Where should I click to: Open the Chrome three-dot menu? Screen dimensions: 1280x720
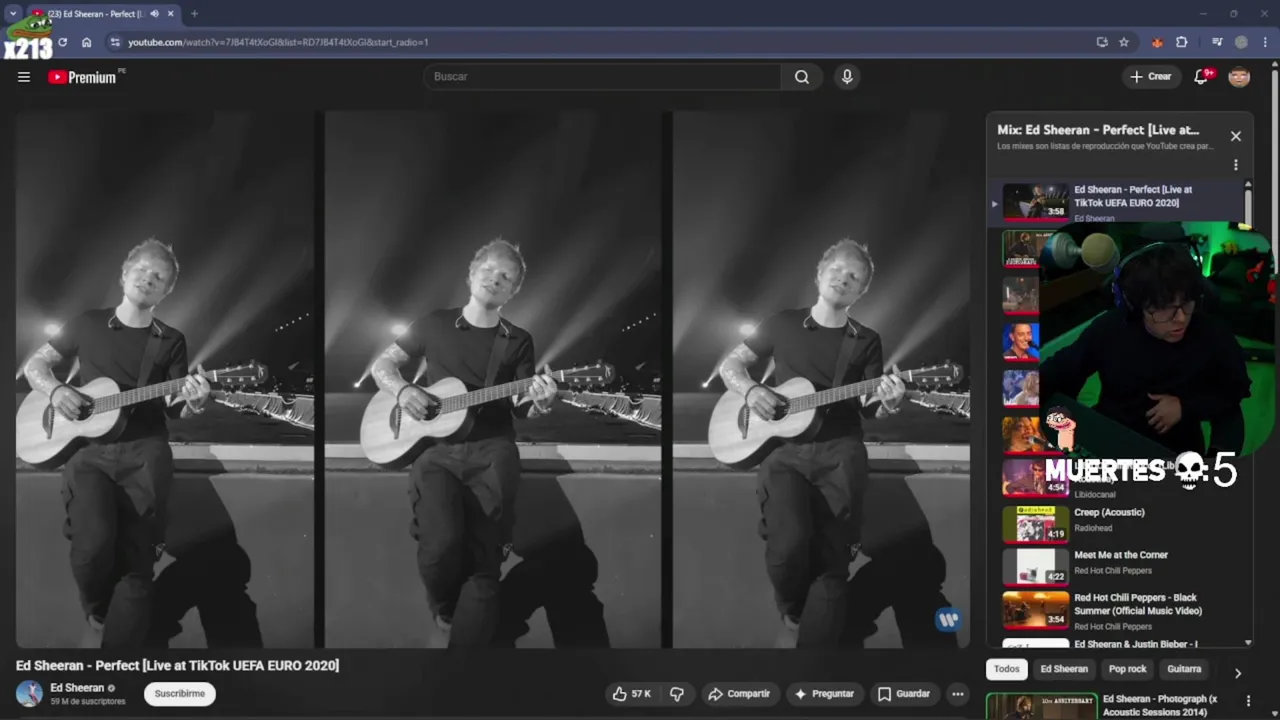tap(1265, 42)
